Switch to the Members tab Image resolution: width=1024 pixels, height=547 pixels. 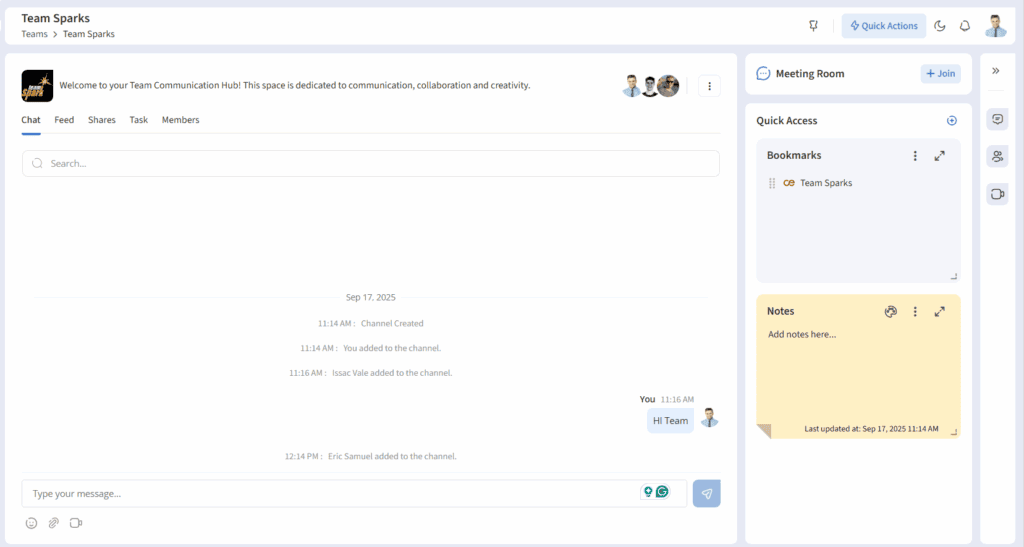pos(180,120)
